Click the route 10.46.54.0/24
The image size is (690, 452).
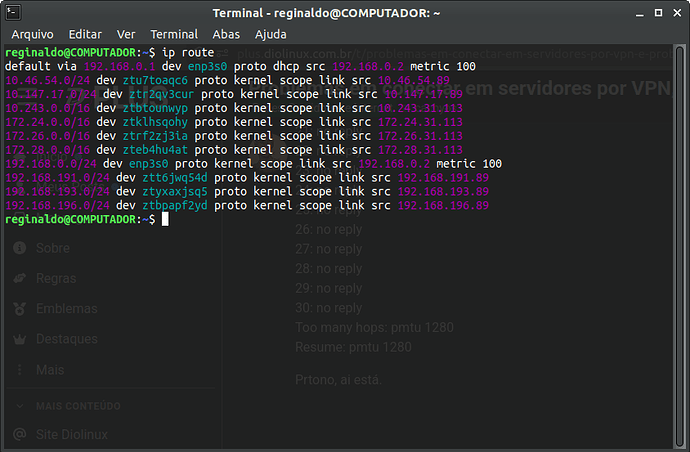click(x=48, y=81)
